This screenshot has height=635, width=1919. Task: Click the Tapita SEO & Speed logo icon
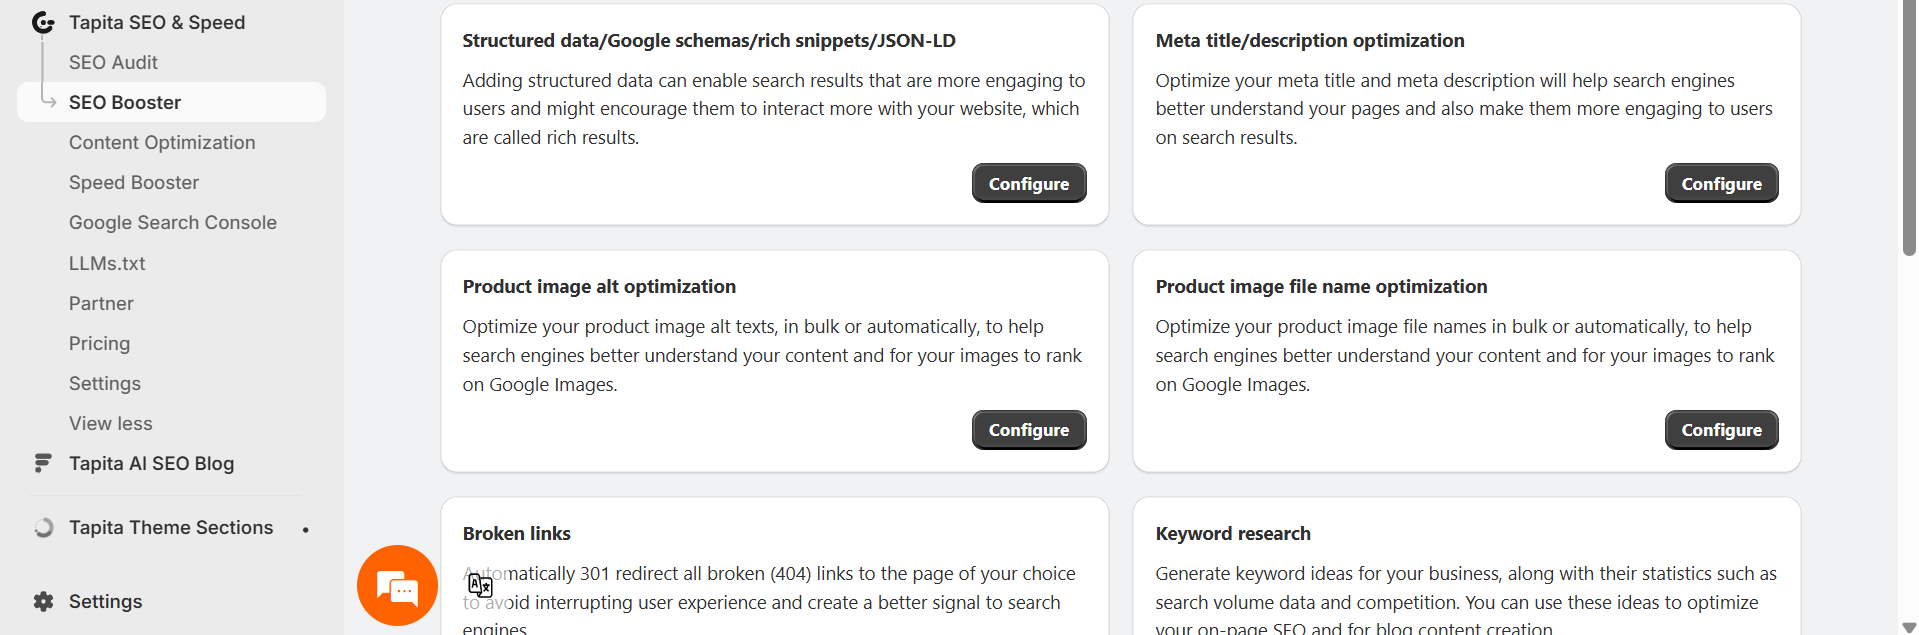(43, 22)
